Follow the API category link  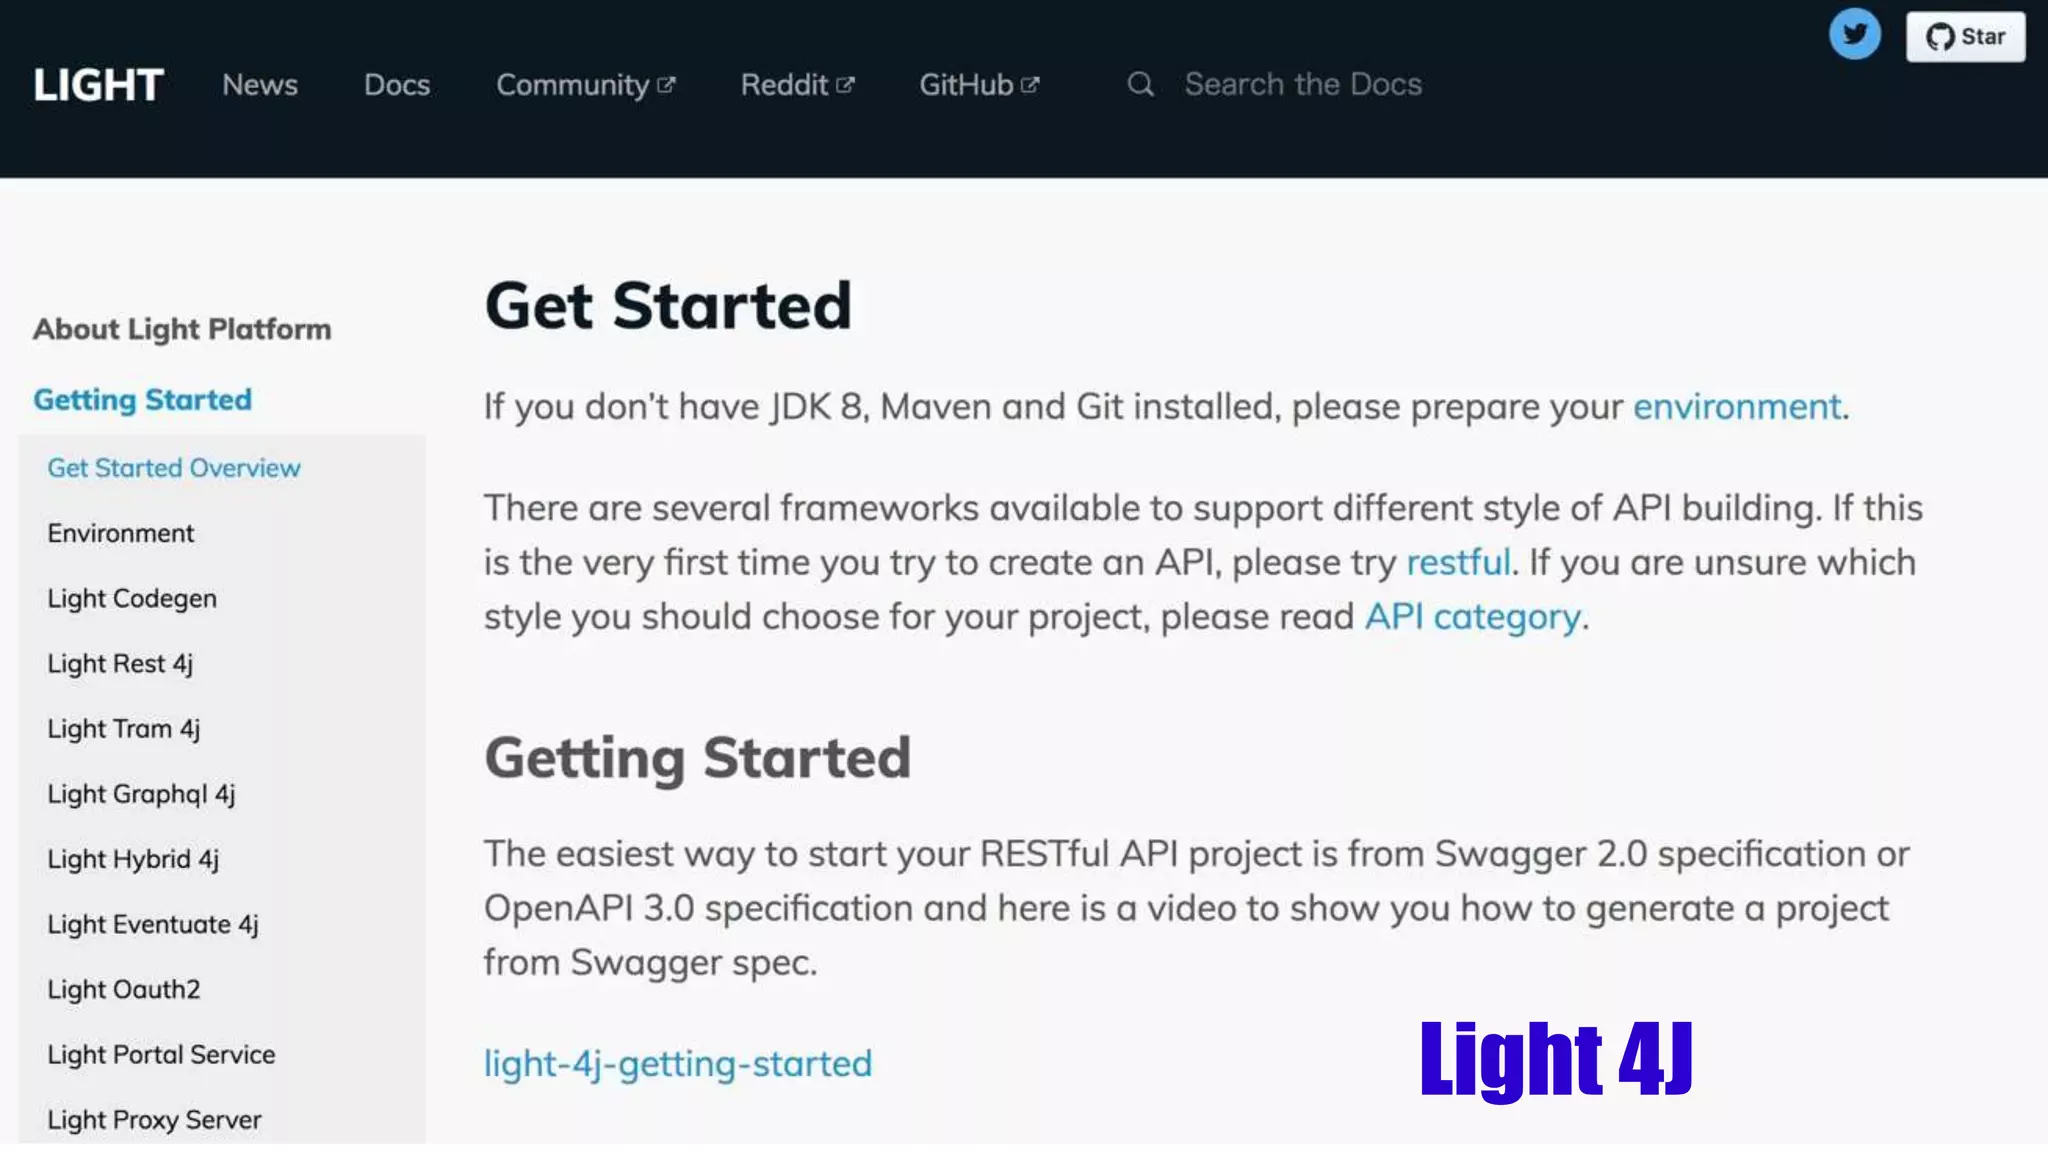pyautogui.click(x=1472, y=617)
